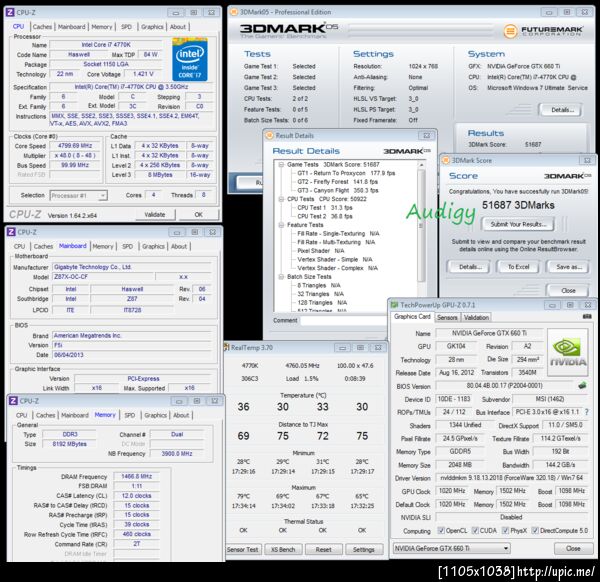
Task: Select Memory tab in CPU-Z Mainboard window
Action: pos(103,246)
